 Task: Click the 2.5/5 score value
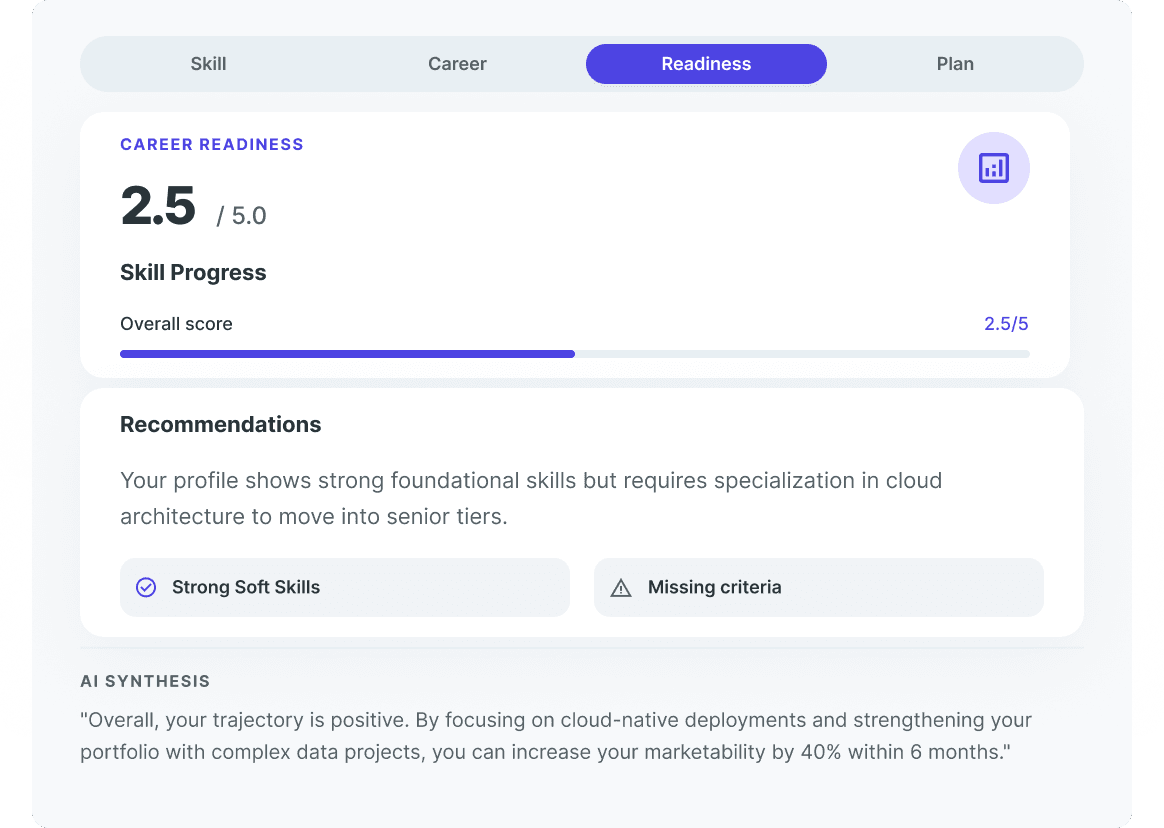click(1006, 324)
